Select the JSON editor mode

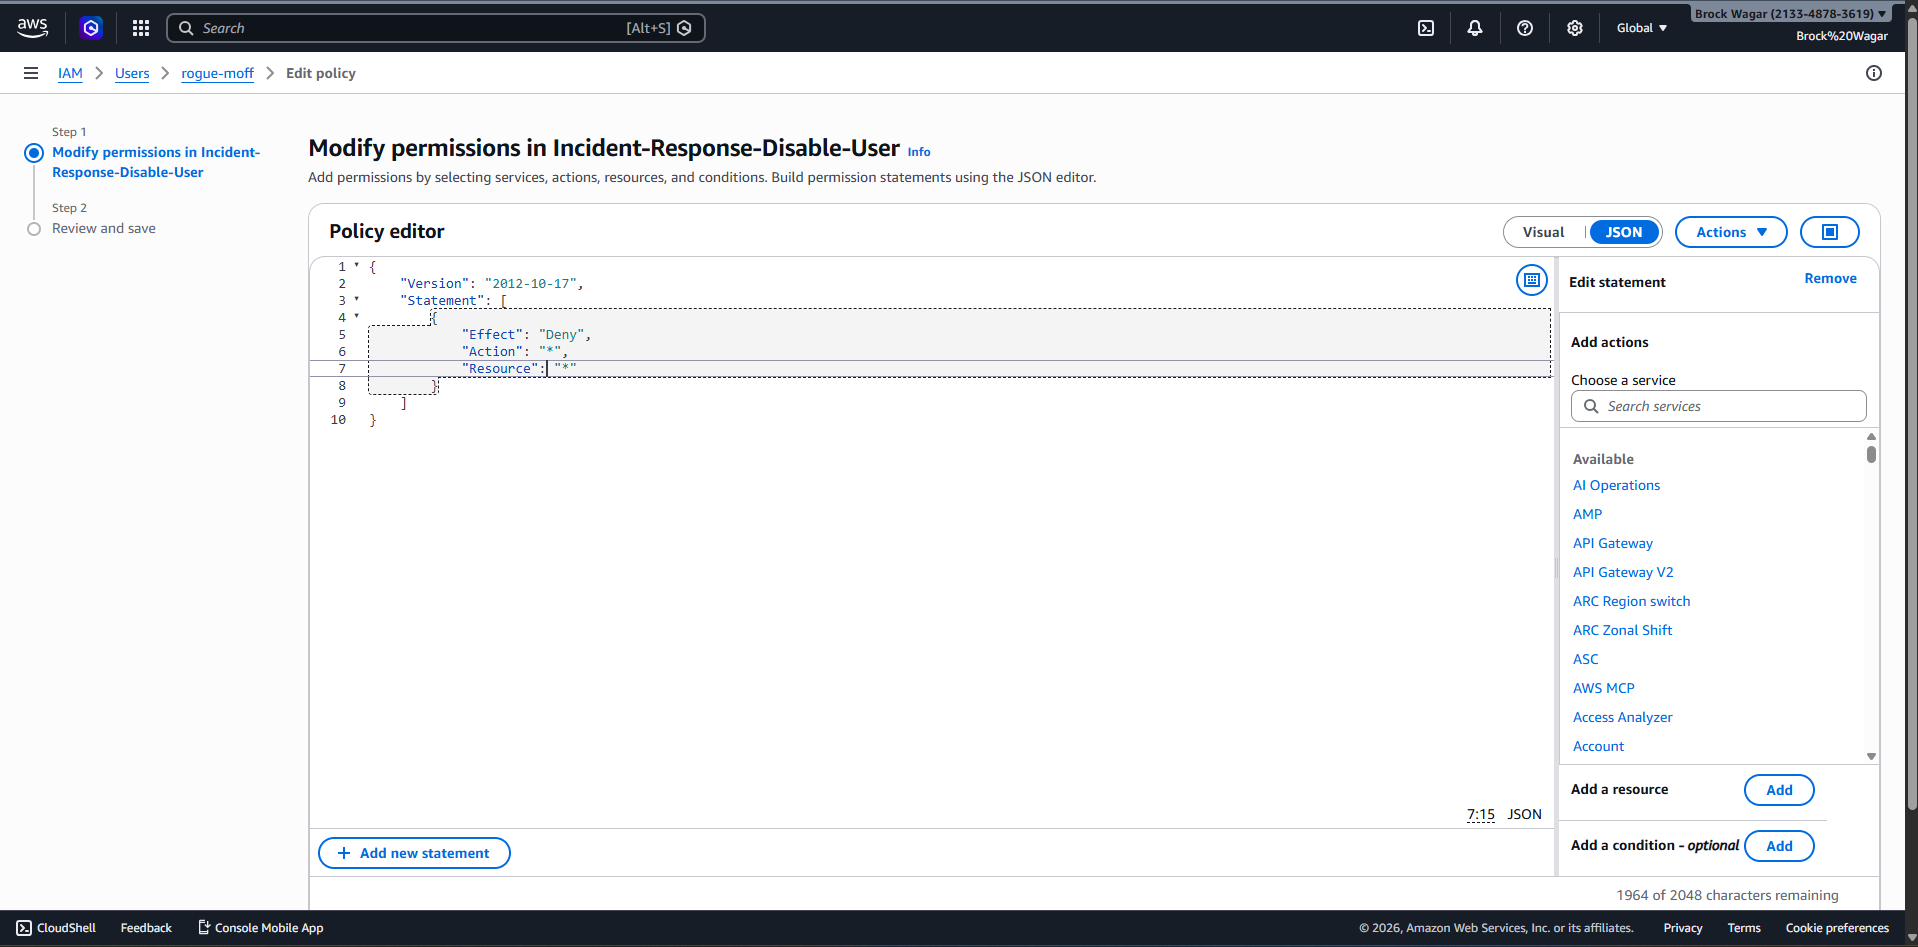click(x=1622, y=232)
